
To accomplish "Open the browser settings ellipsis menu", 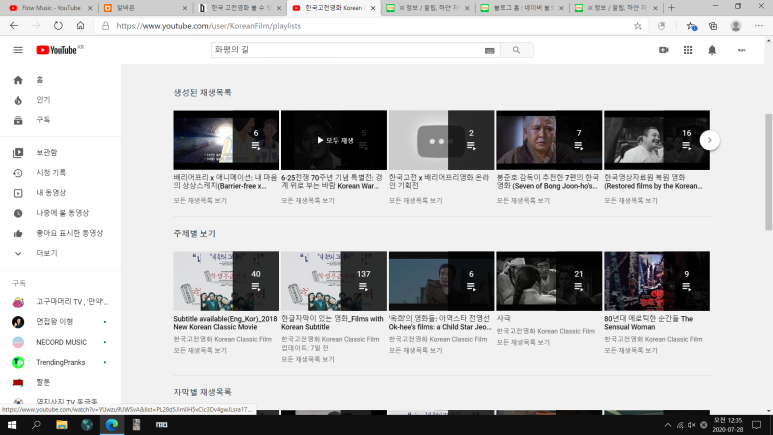I will click(759, 26).
